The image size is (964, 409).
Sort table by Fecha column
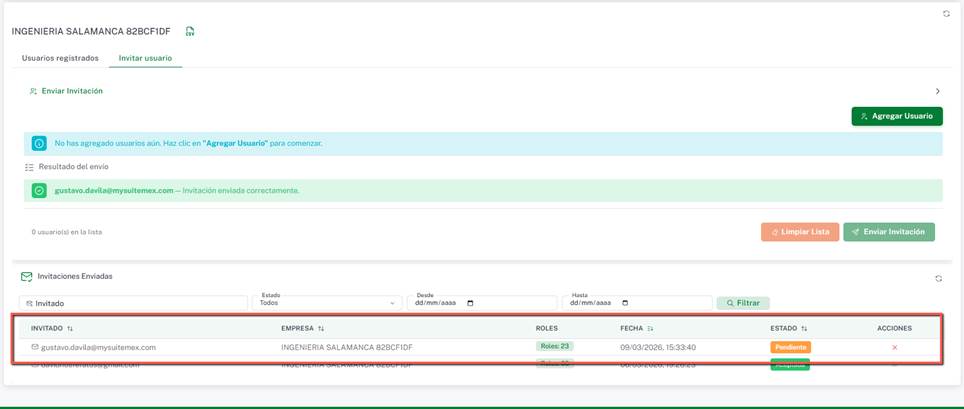point(651,328)
